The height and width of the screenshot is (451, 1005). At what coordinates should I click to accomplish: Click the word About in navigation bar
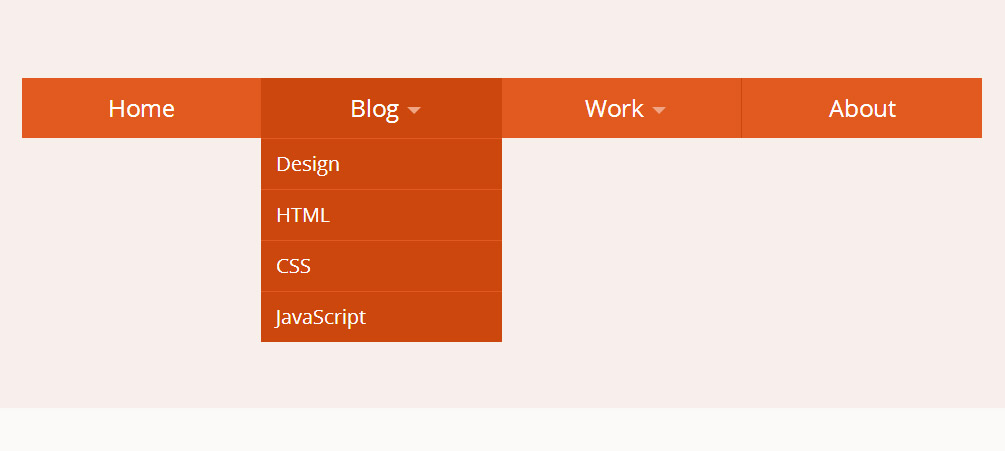point(862,109)
